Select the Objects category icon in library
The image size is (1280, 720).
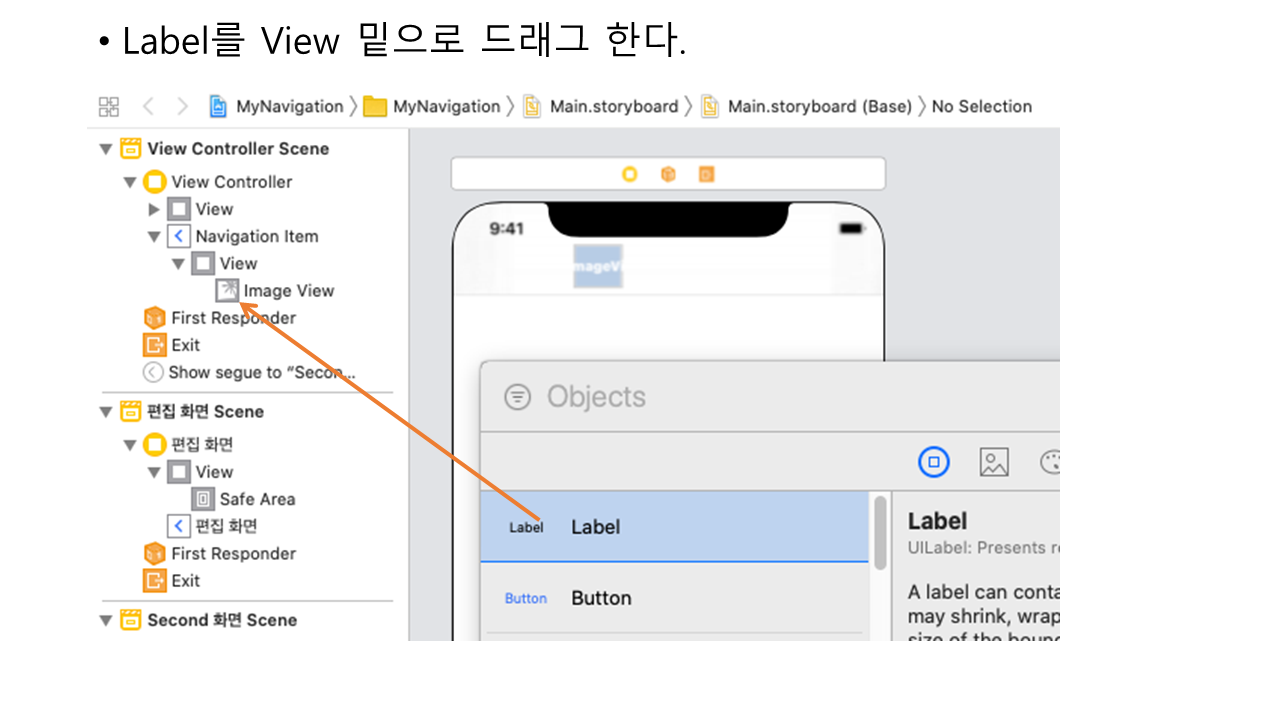point(933,462)
